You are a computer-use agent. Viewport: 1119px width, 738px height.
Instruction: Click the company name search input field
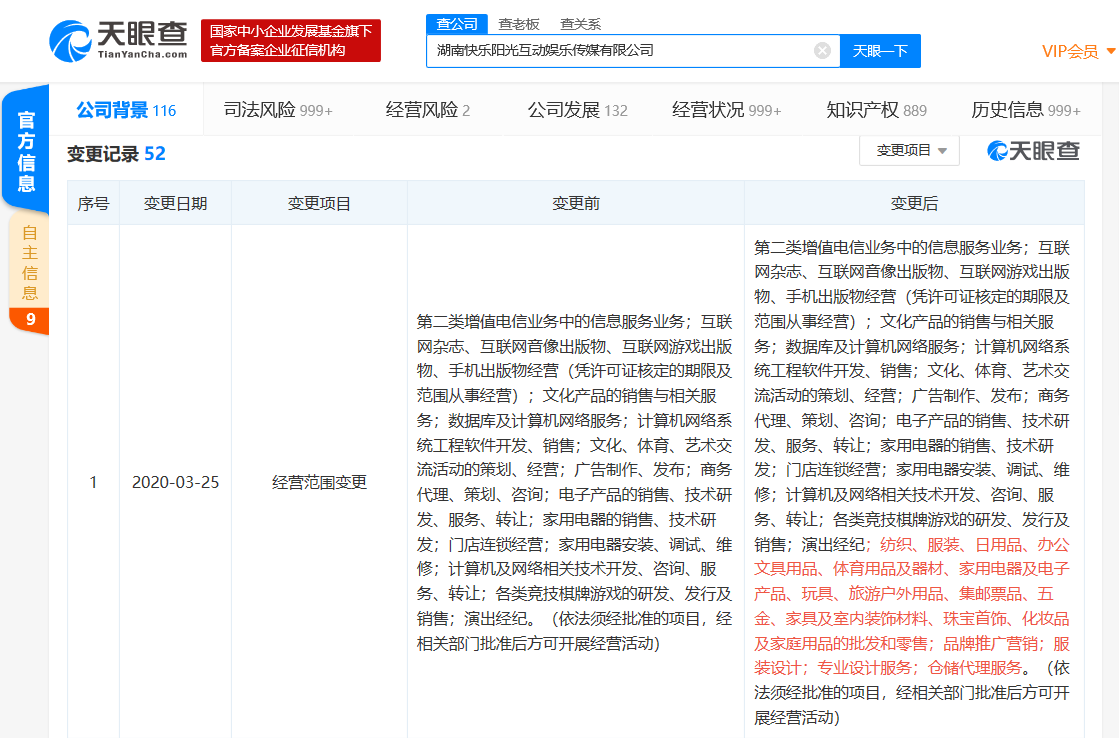(630, 50)
